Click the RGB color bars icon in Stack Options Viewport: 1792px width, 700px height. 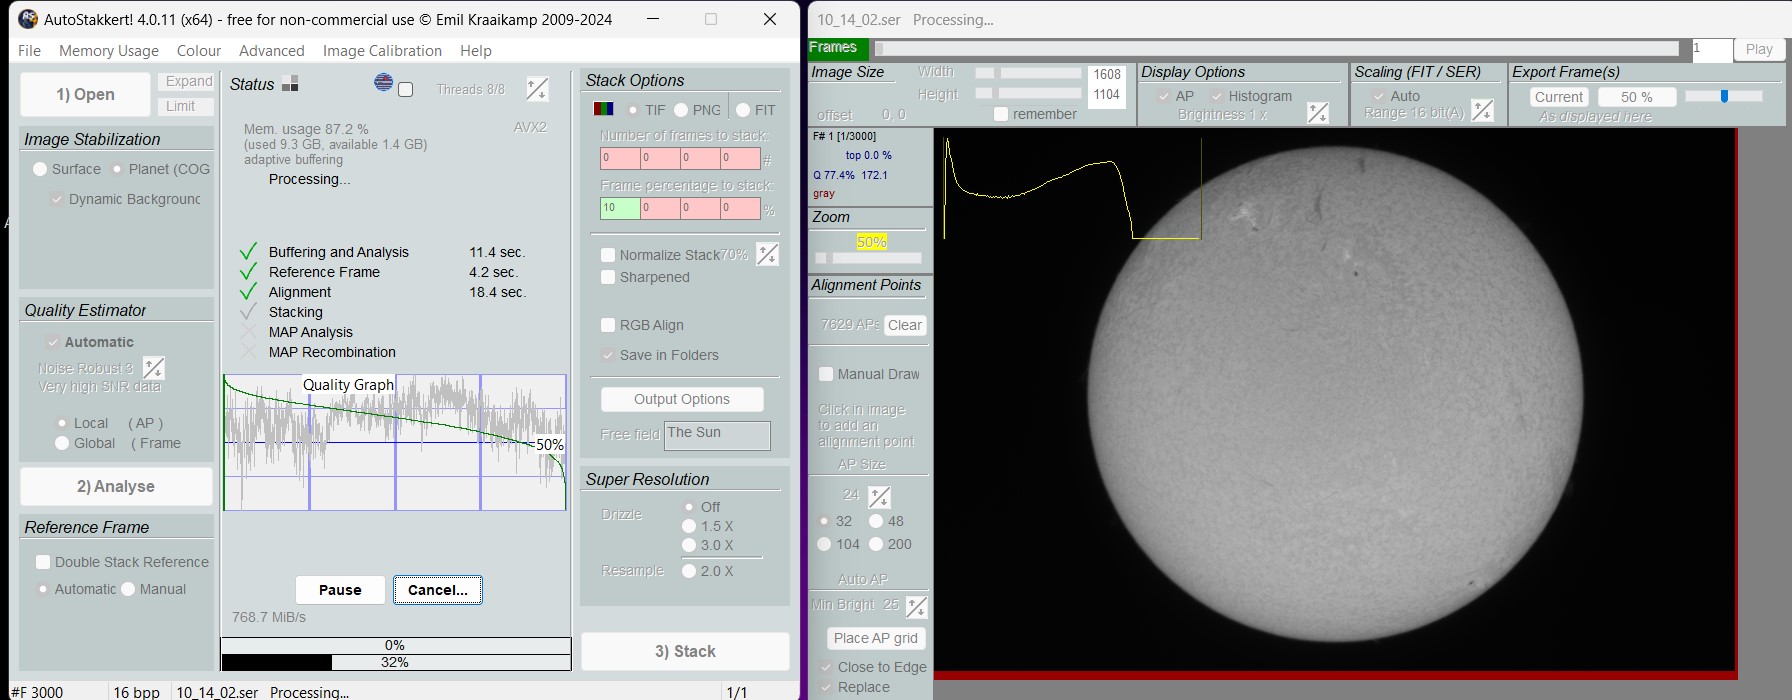tap(604, 109)
